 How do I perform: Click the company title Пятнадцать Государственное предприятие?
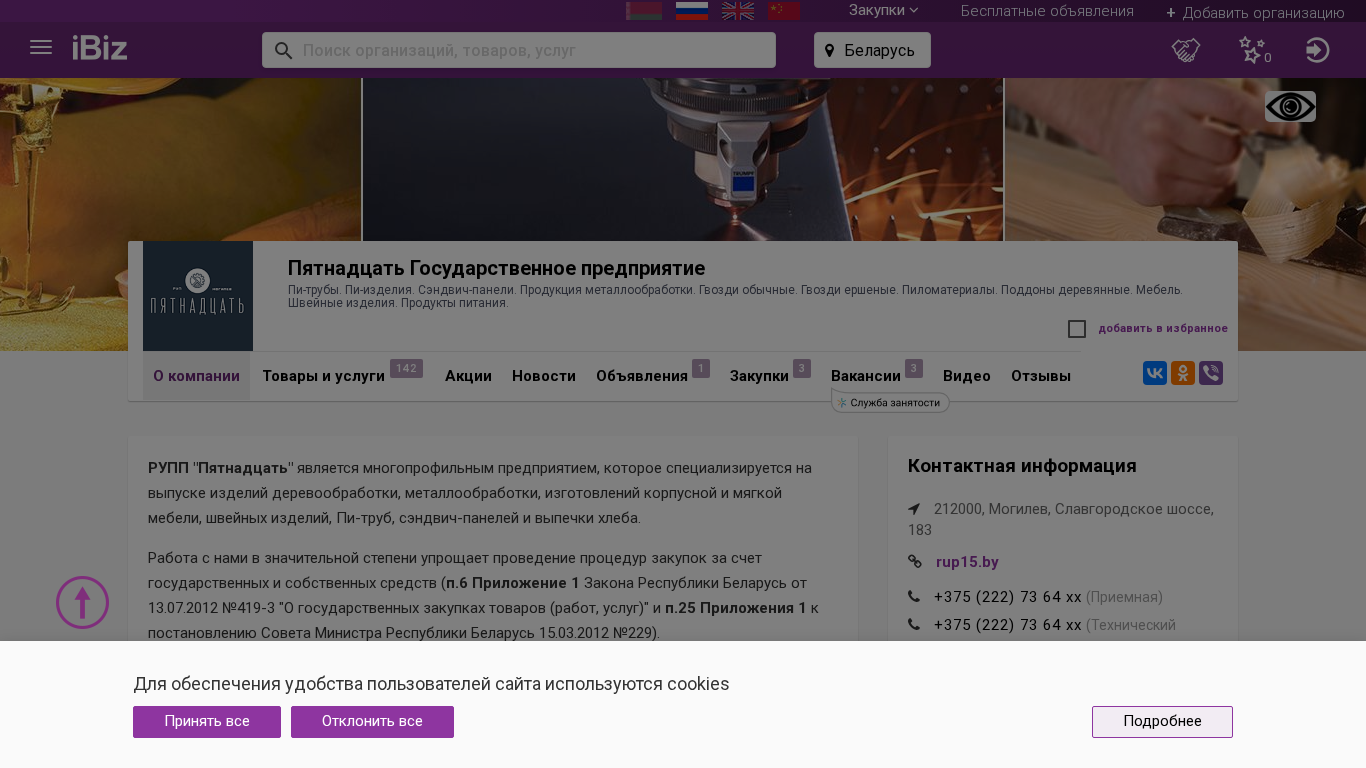coord(496,268)
